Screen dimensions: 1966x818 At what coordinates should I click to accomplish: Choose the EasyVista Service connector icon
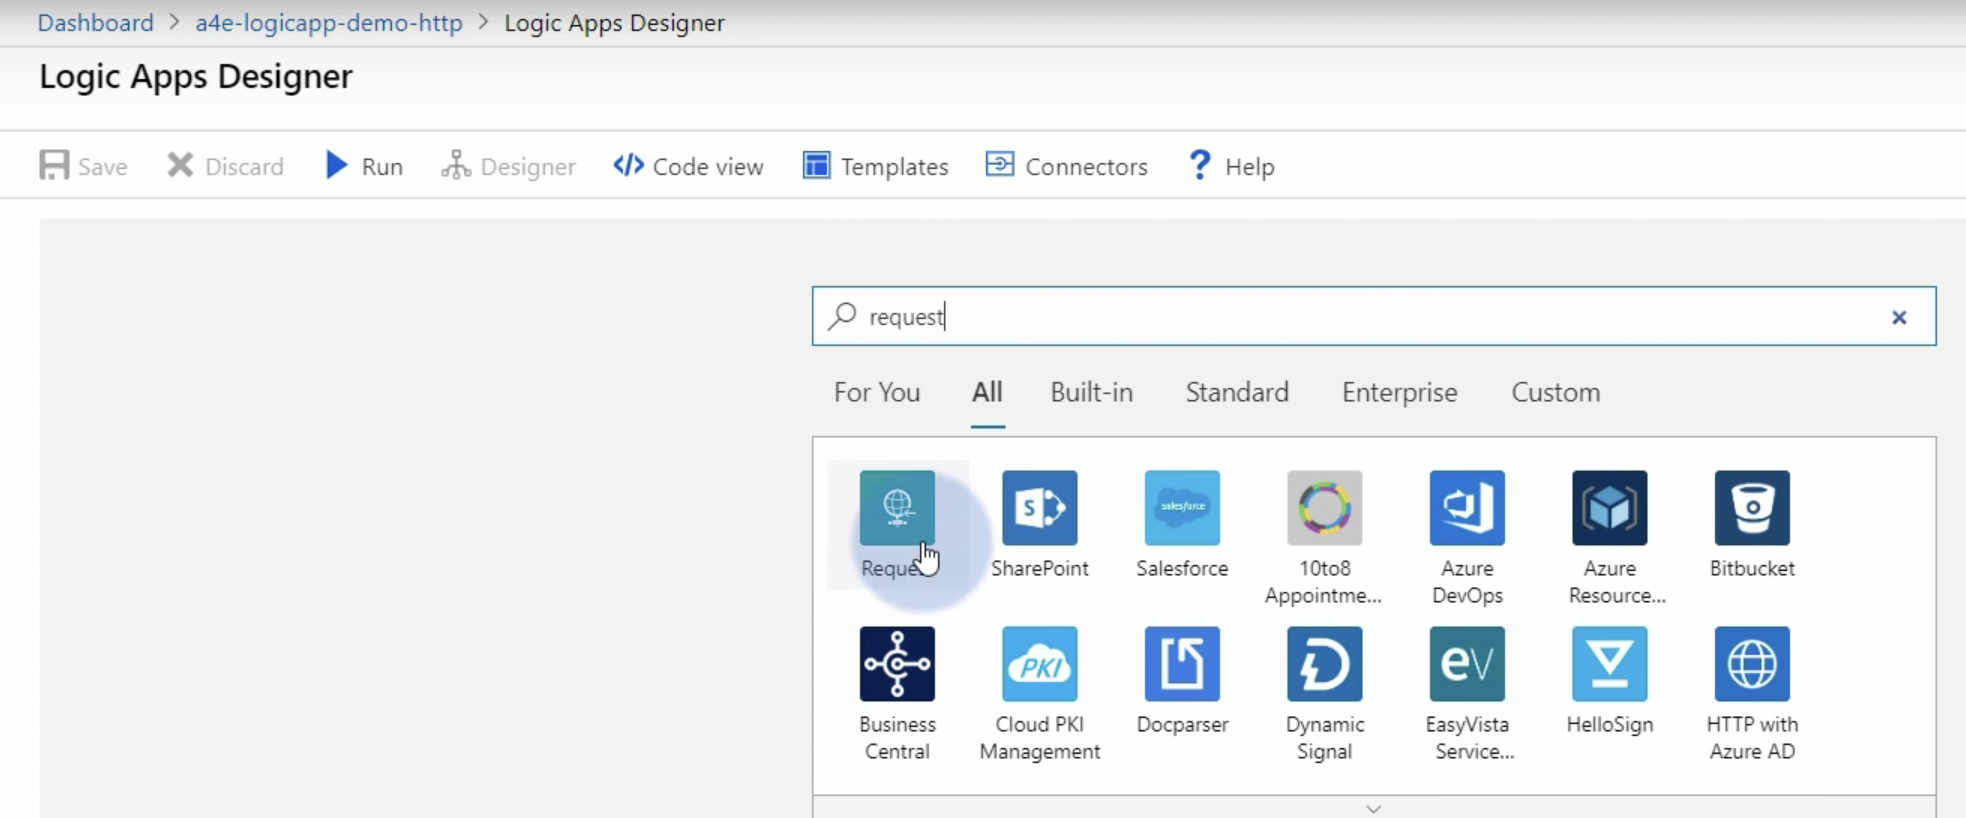(x=1467, y=664)
